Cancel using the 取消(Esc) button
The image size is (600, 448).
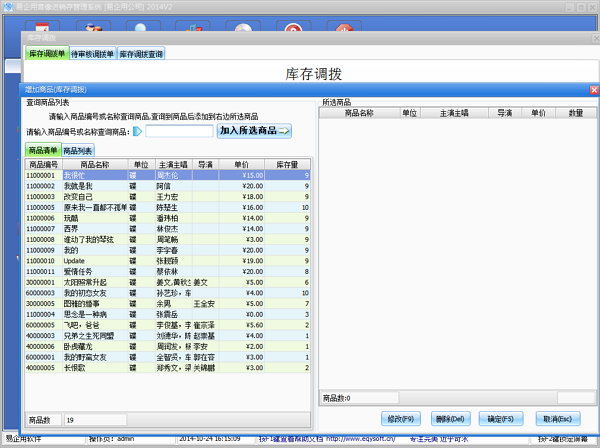click(x=558, y=419)
